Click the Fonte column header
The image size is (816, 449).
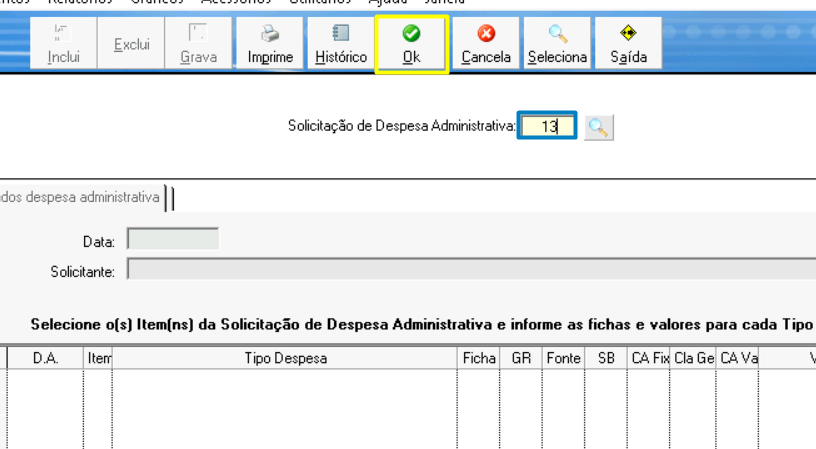click(563, 358)
